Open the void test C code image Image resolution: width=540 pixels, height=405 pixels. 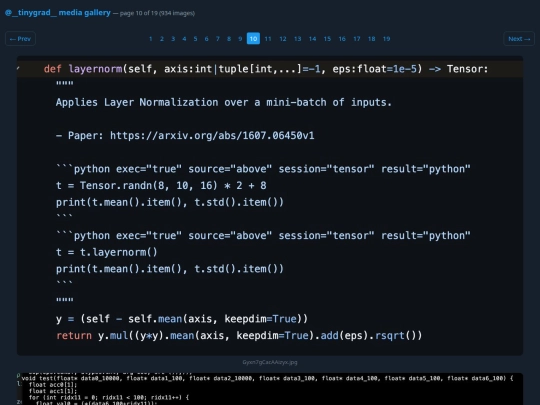[x=270, y=389]
